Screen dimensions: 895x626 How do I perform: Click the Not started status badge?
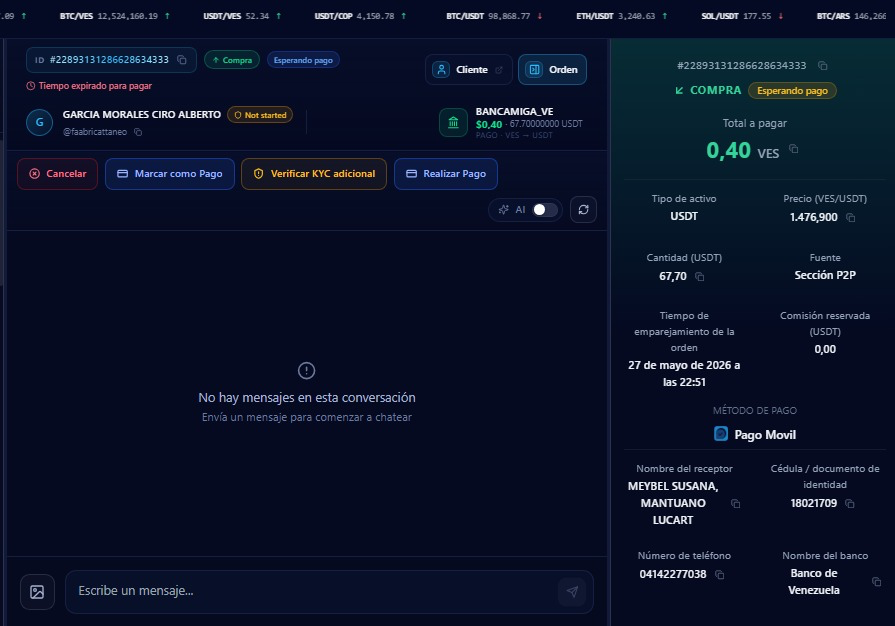pyautogui.click(x=260, y=115)
